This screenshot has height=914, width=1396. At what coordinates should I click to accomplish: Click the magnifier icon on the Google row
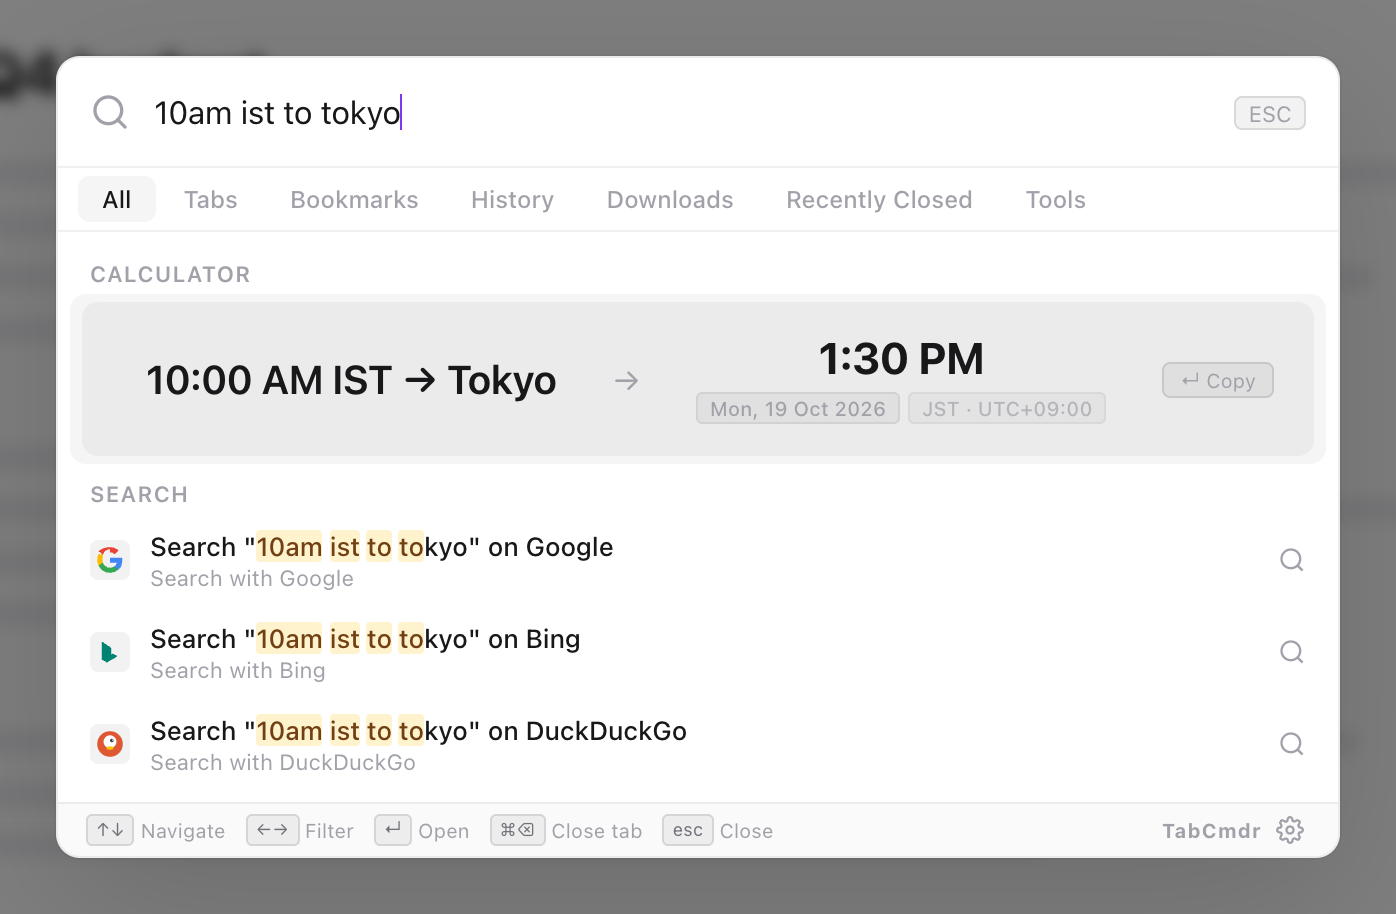coord(1292,560)
